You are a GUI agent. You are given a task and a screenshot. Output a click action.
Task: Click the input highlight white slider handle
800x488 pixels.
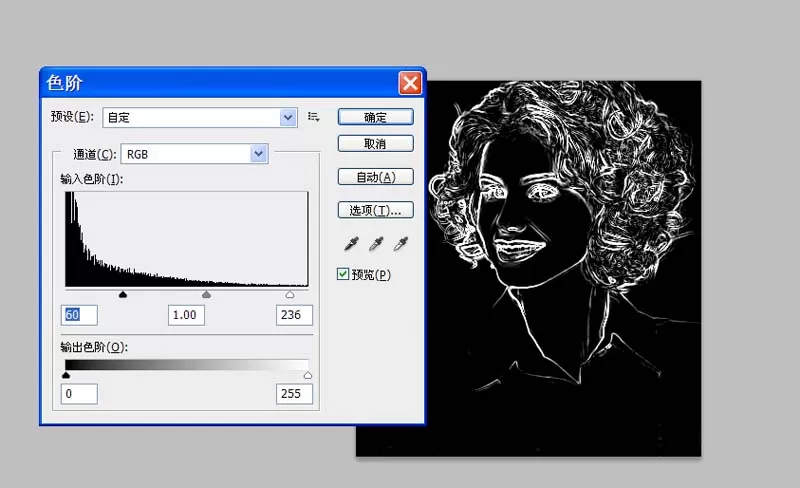[x=290, y=295]
